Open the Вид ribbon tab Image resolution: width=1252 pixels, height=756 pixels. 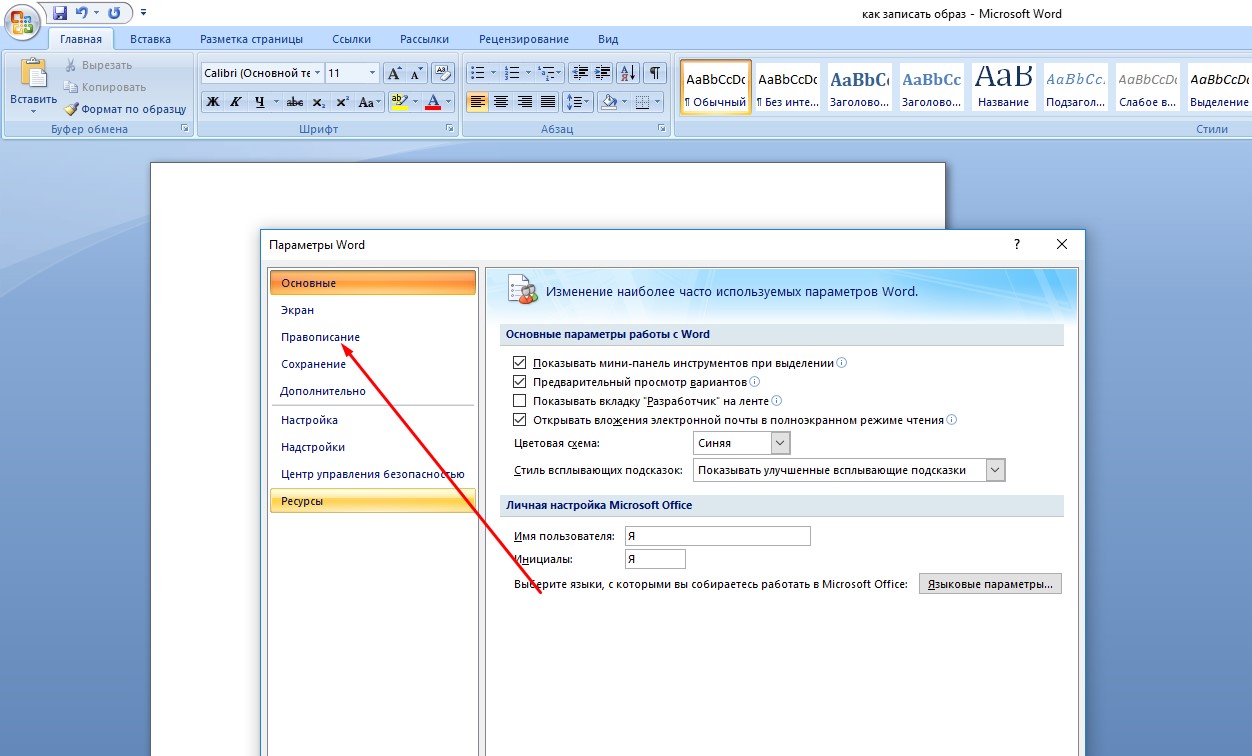click(608, 39)
